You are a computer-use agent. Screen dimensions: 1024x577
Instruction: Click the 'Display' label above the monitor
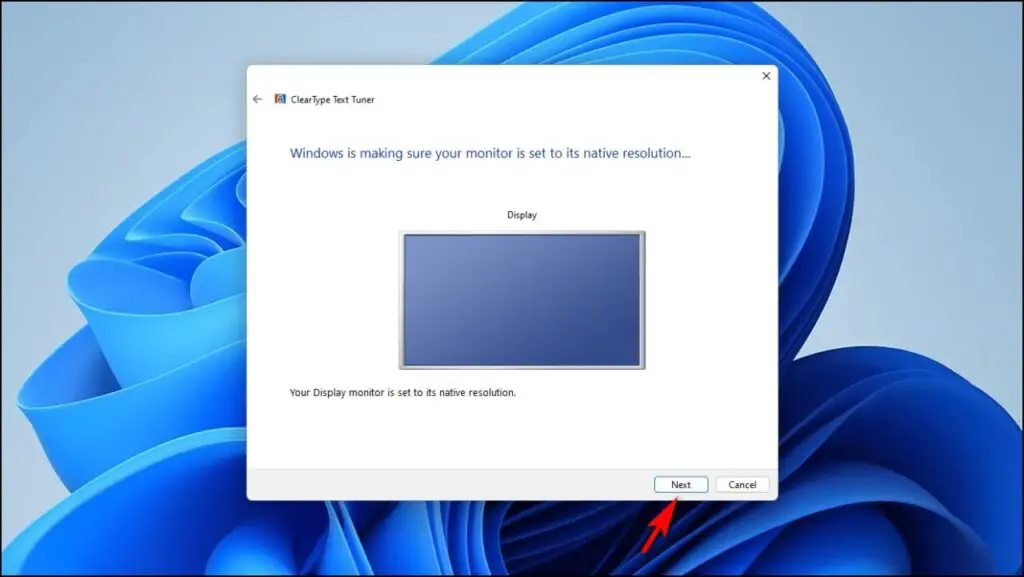coord(522,215)
